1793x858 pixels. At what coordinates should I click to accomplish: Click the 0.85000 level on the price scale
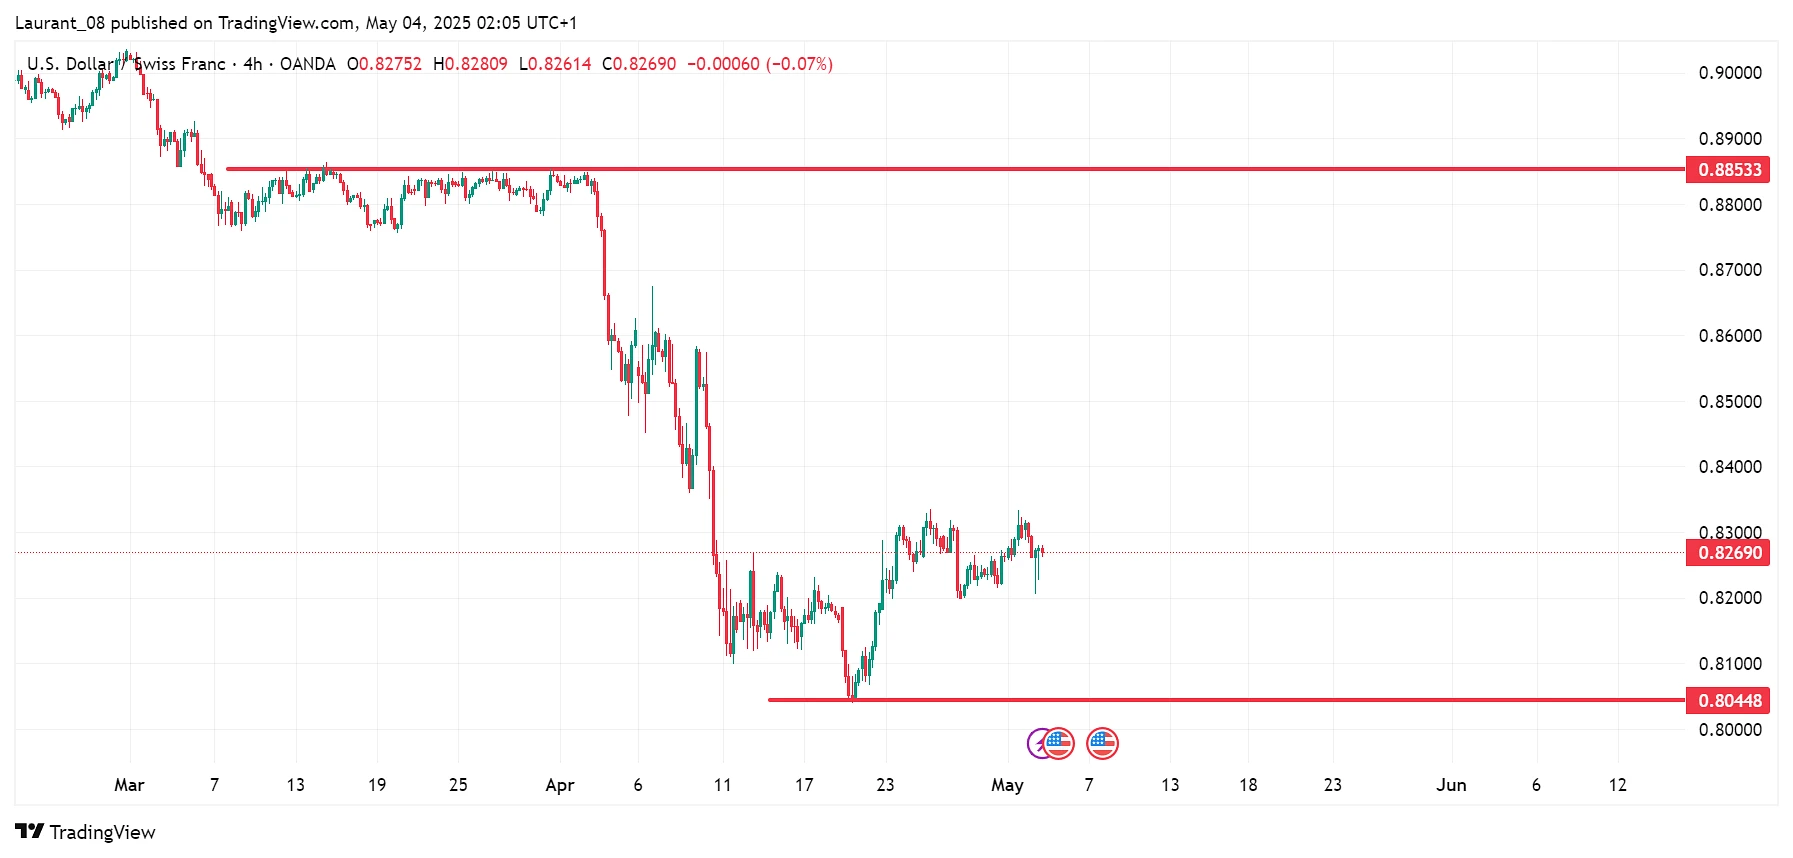[1730, 402]
